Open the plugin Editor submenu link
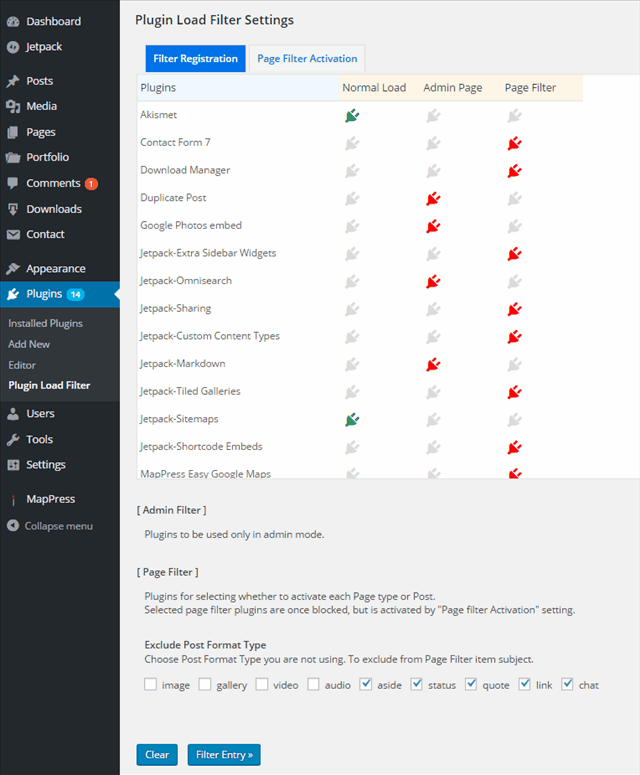 [x=22, y=365]
